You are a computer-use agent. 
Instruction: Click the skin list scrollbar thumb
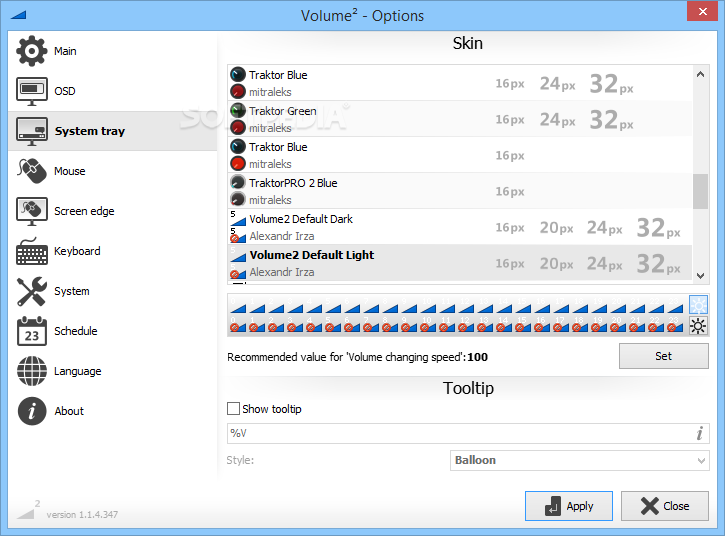click(700, 191)
